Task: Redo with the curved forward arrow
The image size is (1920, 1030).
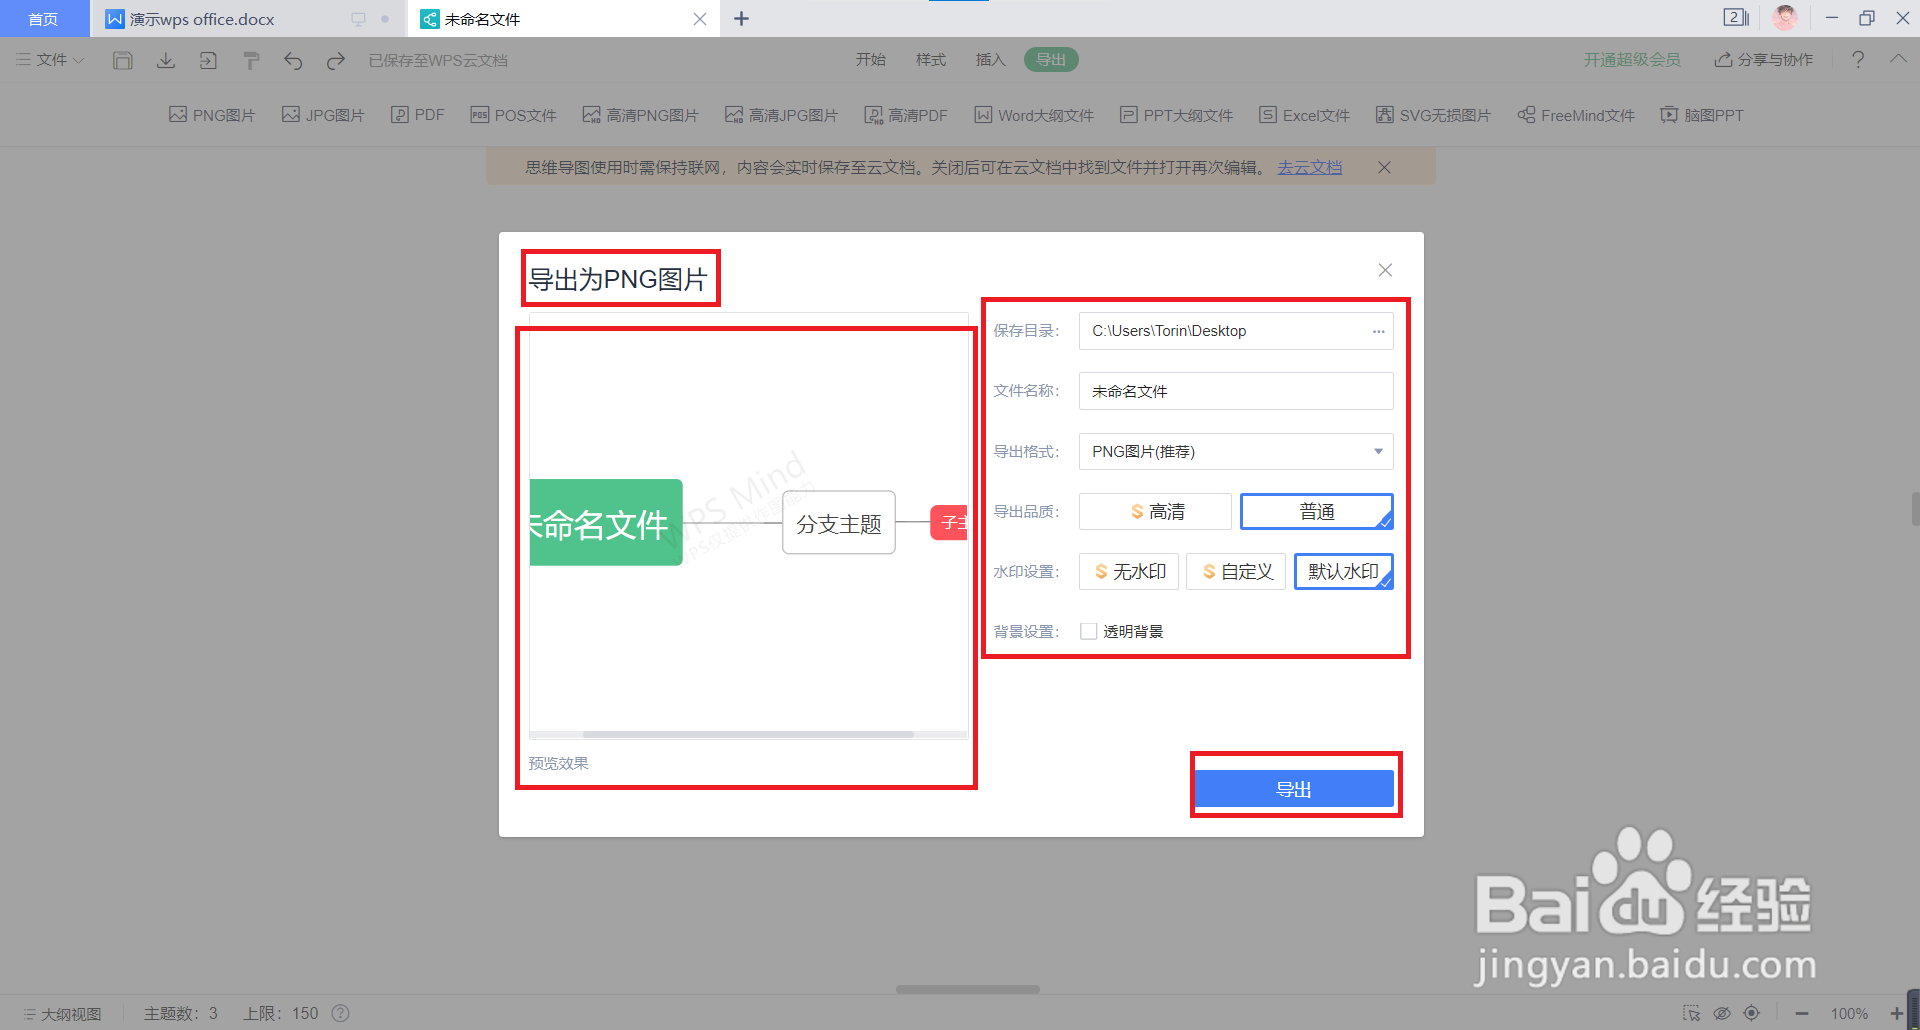Action: [336, 61]
